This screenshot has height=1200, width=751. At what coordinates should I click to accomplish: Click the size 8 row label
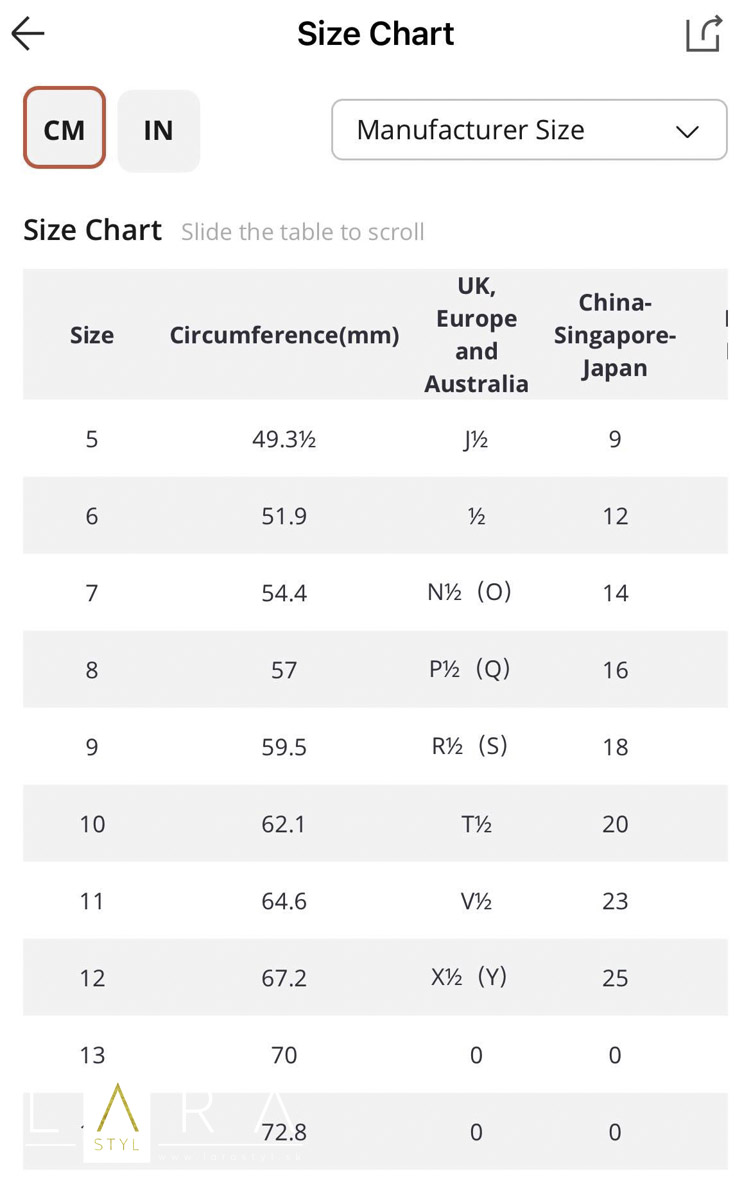click(x=92, y=670)
